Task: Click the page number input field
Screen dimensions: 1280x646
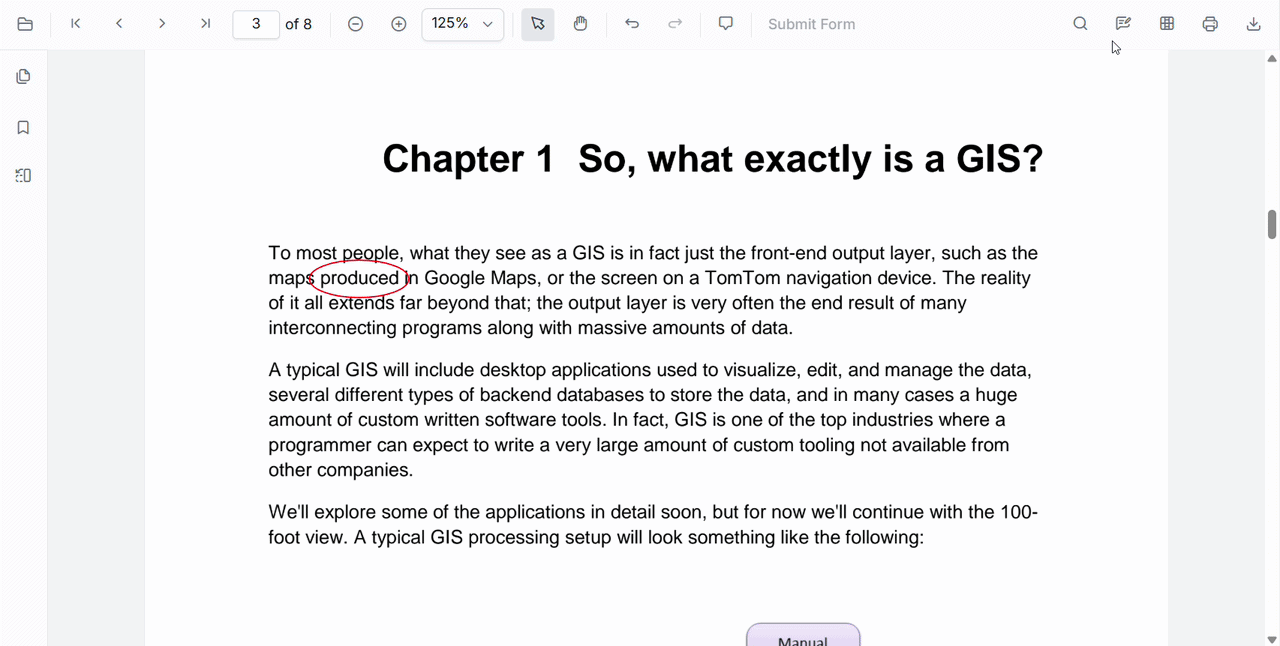Action: coord(256,24)
